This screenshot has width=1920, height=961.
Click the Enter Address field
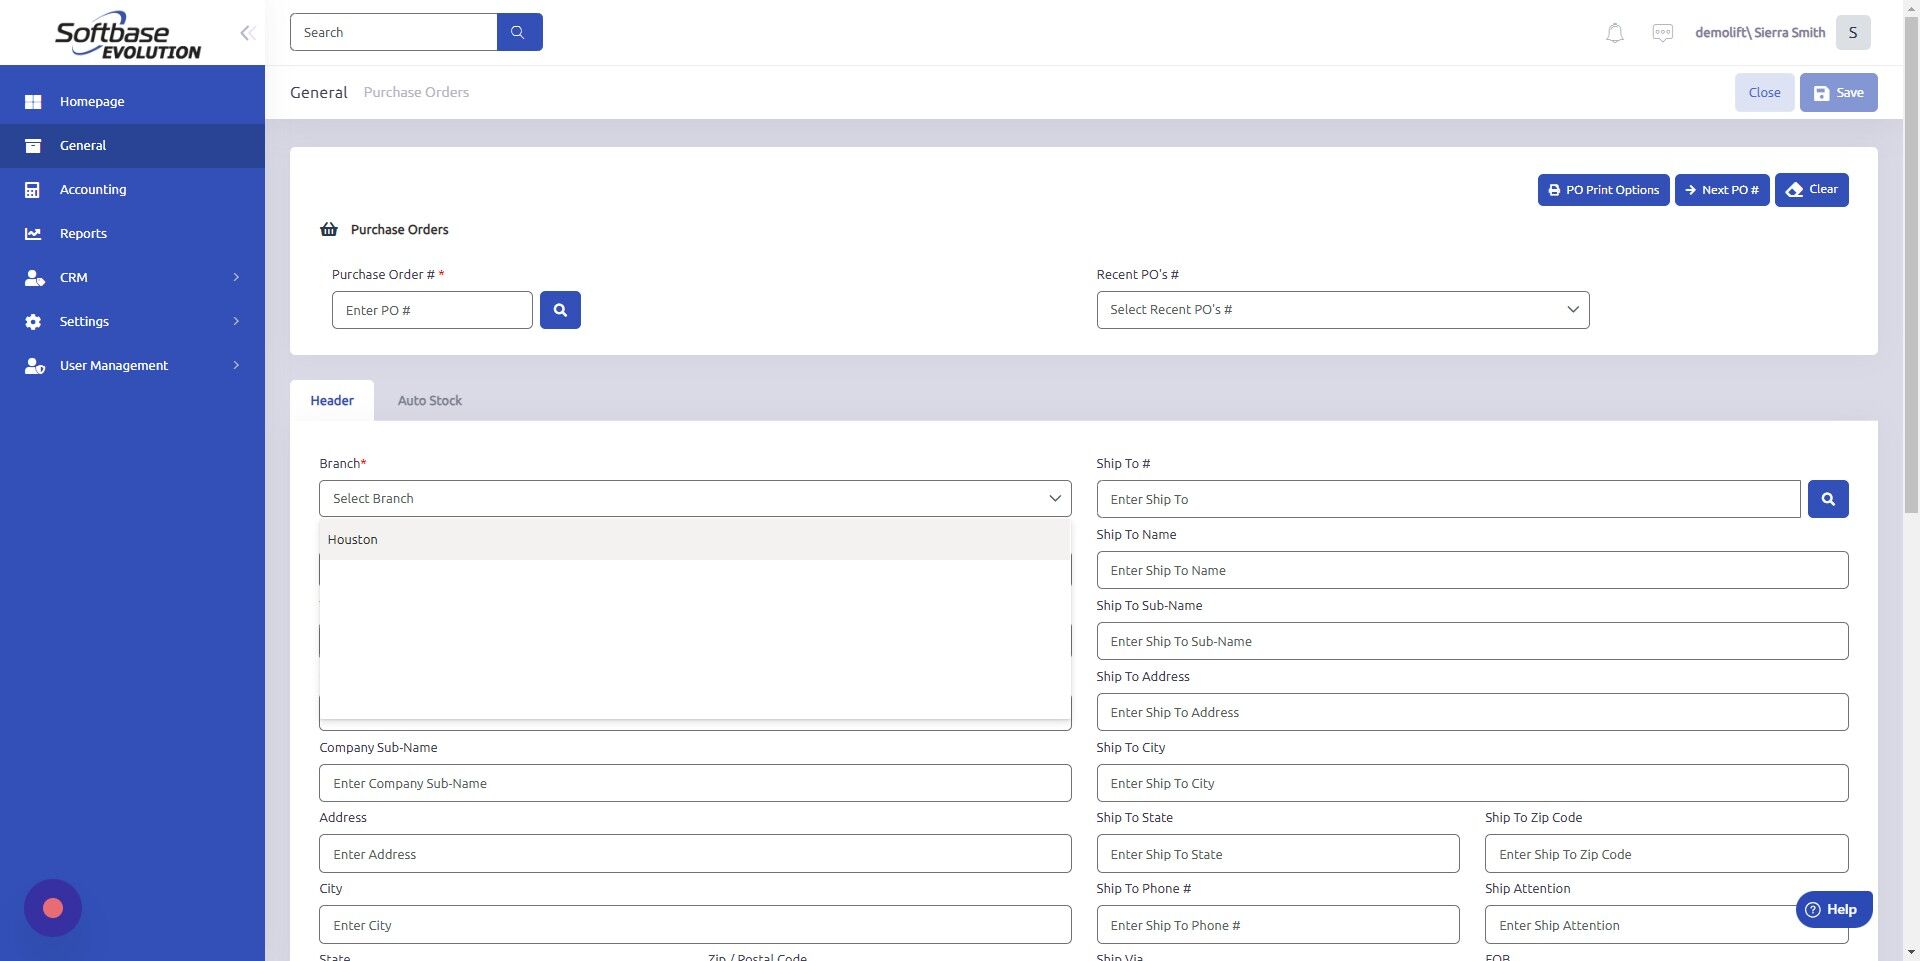[x=695, y=854]
